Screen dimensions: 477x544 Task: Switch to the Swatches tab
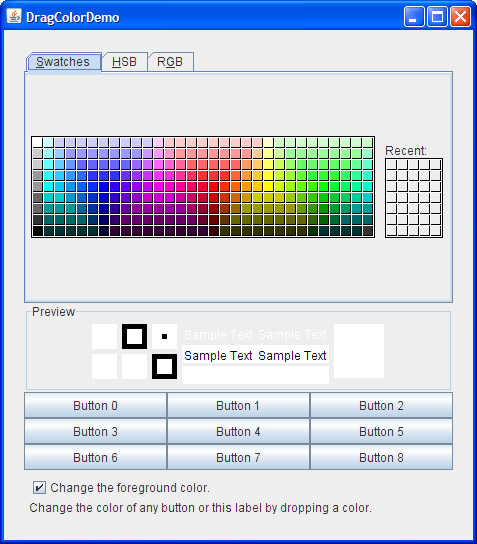(64, 62)
